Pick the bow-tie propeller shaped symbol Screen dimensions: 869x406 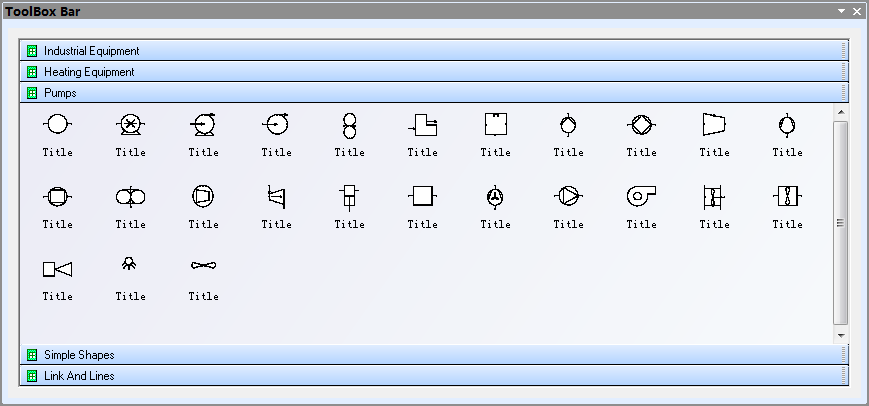[x=203, y=266]
